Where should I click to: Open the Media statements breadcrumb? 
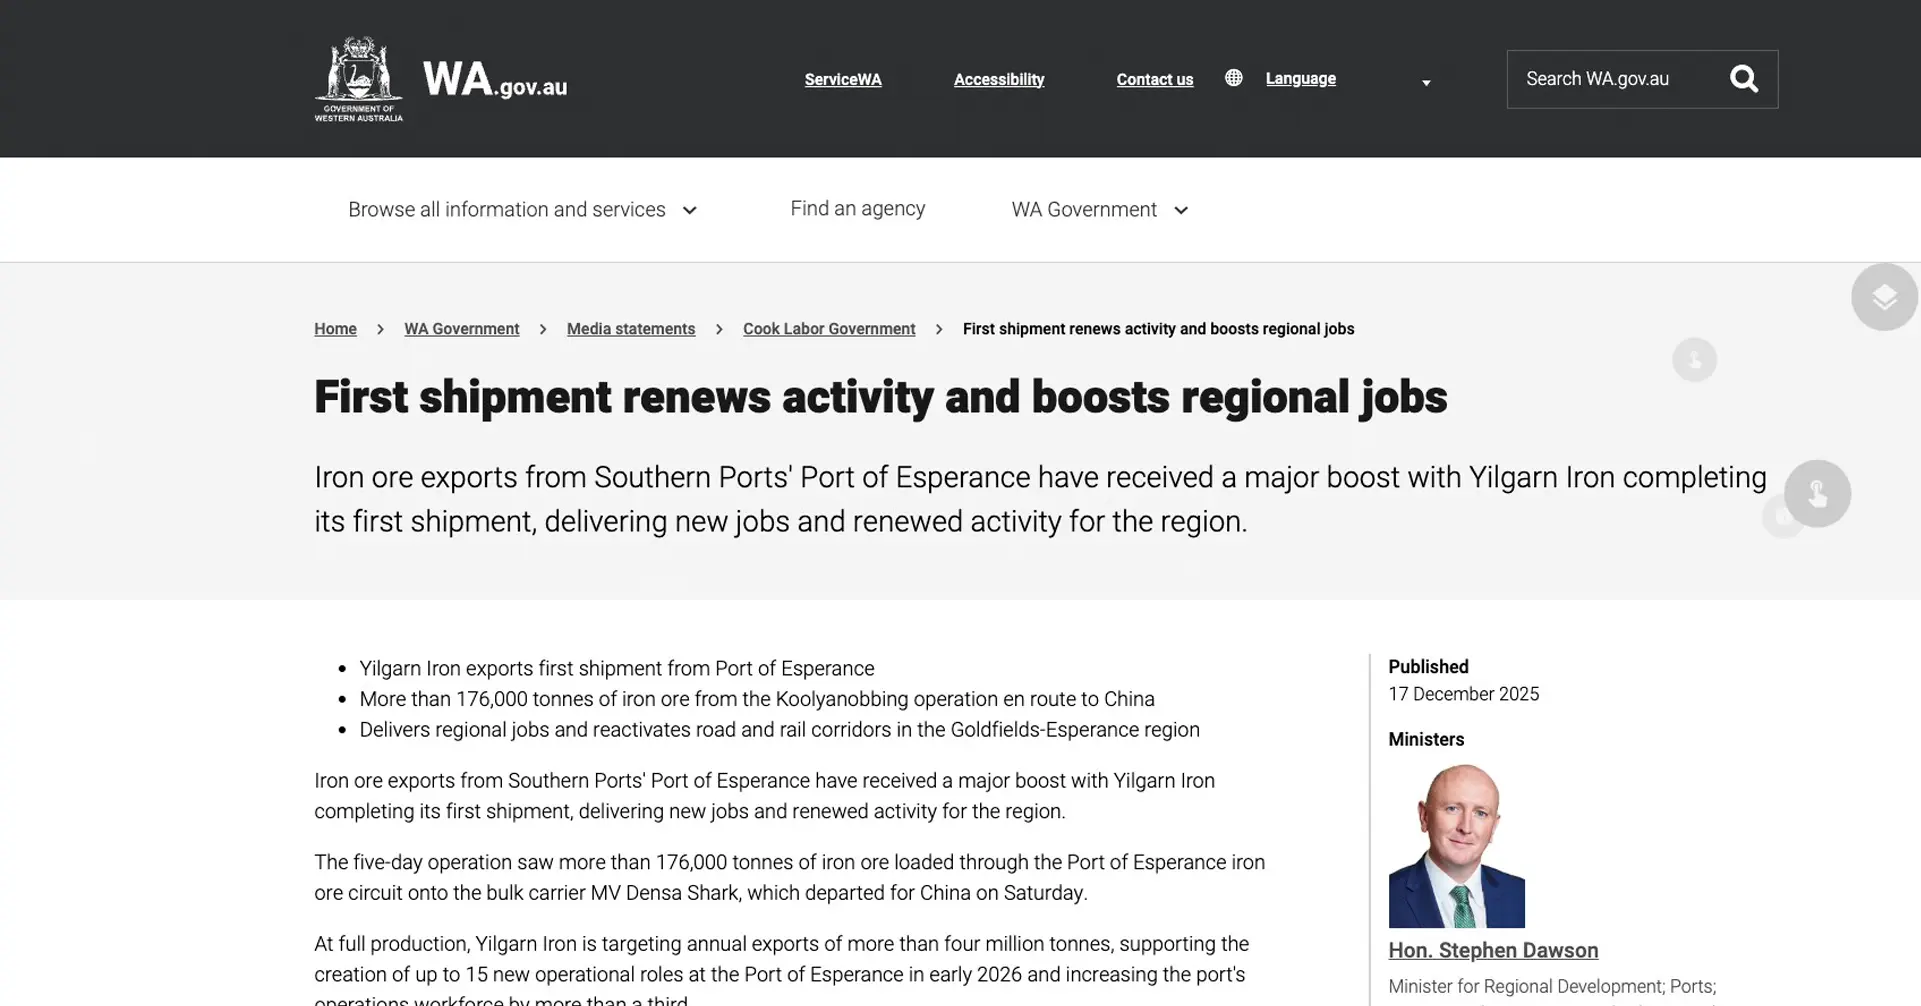(631, 329)
